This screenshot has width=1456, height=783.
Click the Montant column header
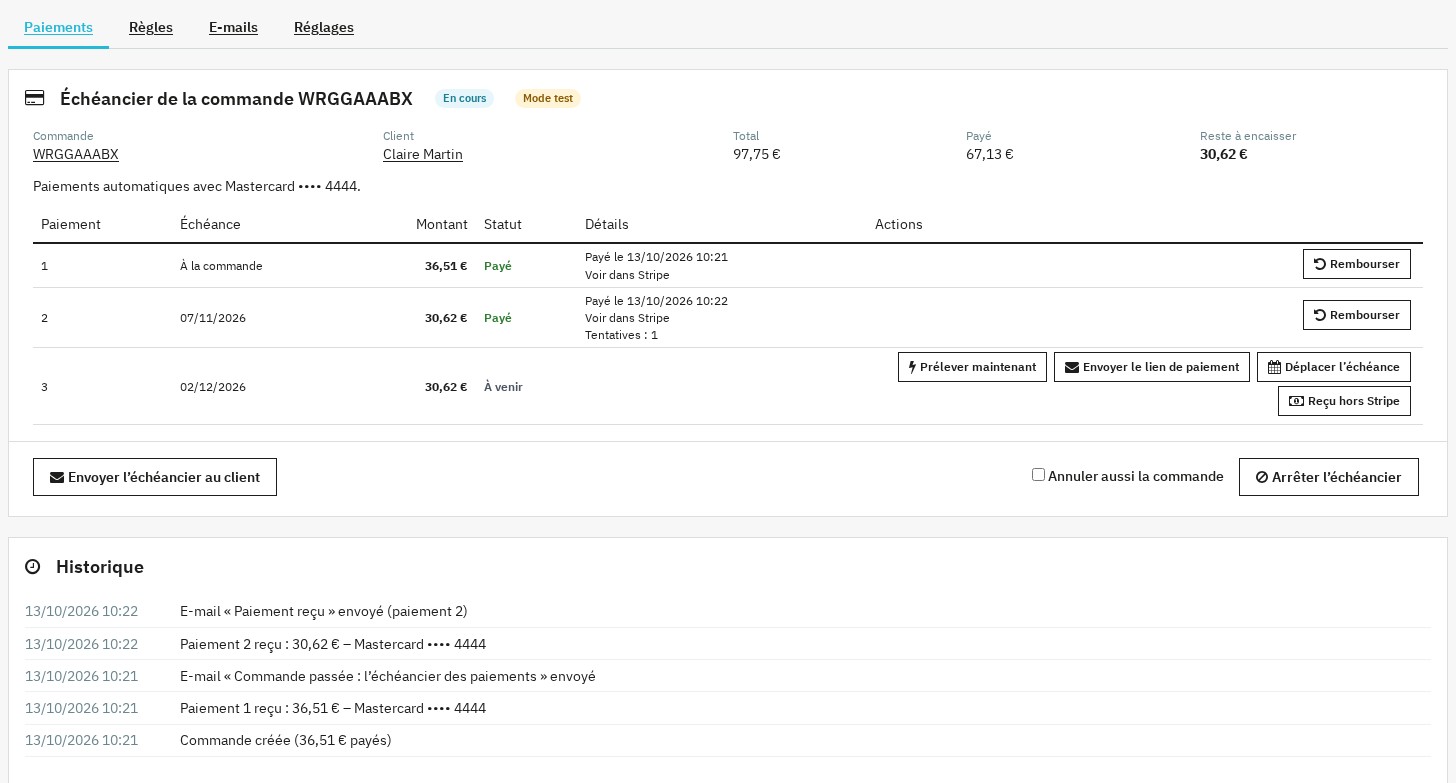[442, 224]
